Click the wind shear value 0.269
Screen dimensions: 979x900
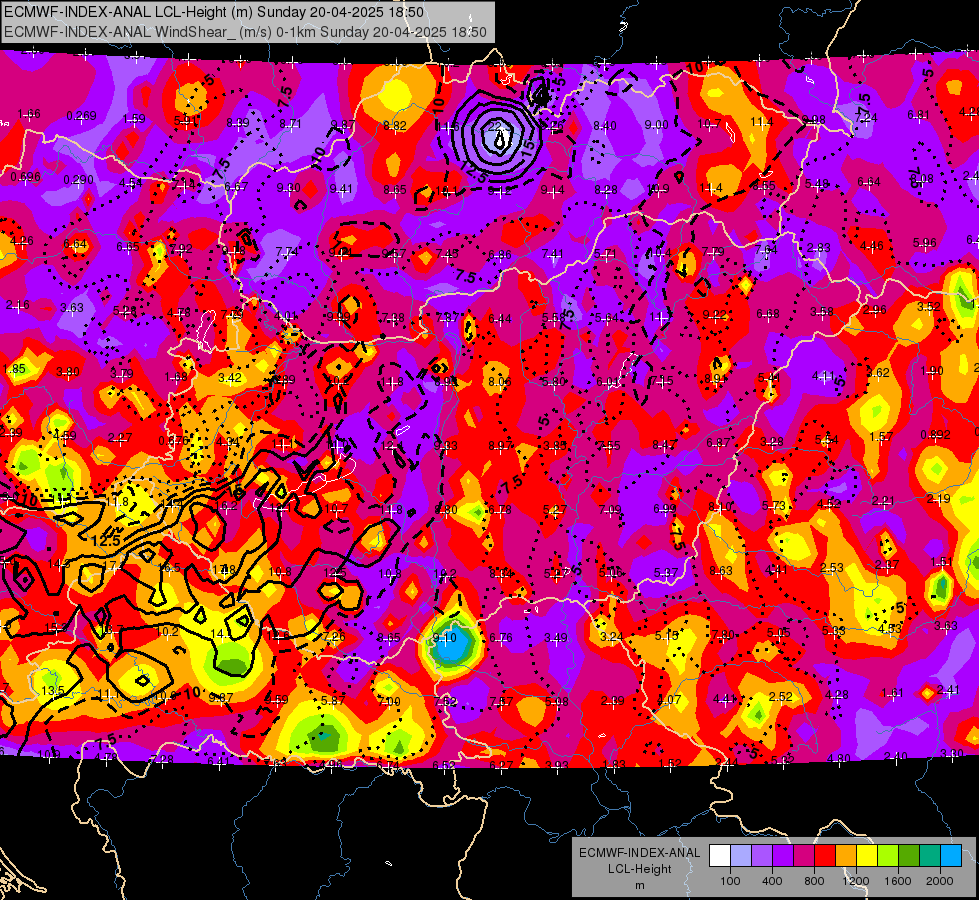point(81,116)
